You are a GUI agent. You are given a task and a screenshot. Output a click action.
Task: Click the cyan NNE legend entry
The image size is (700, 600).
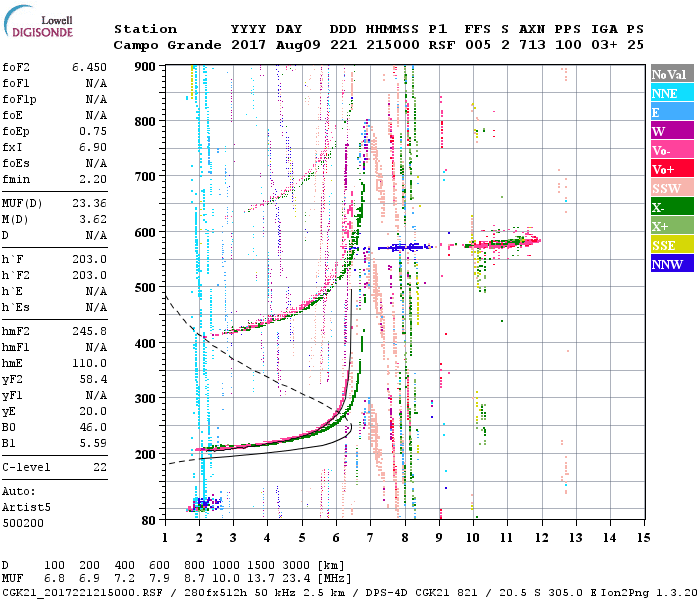click(671, 93)
